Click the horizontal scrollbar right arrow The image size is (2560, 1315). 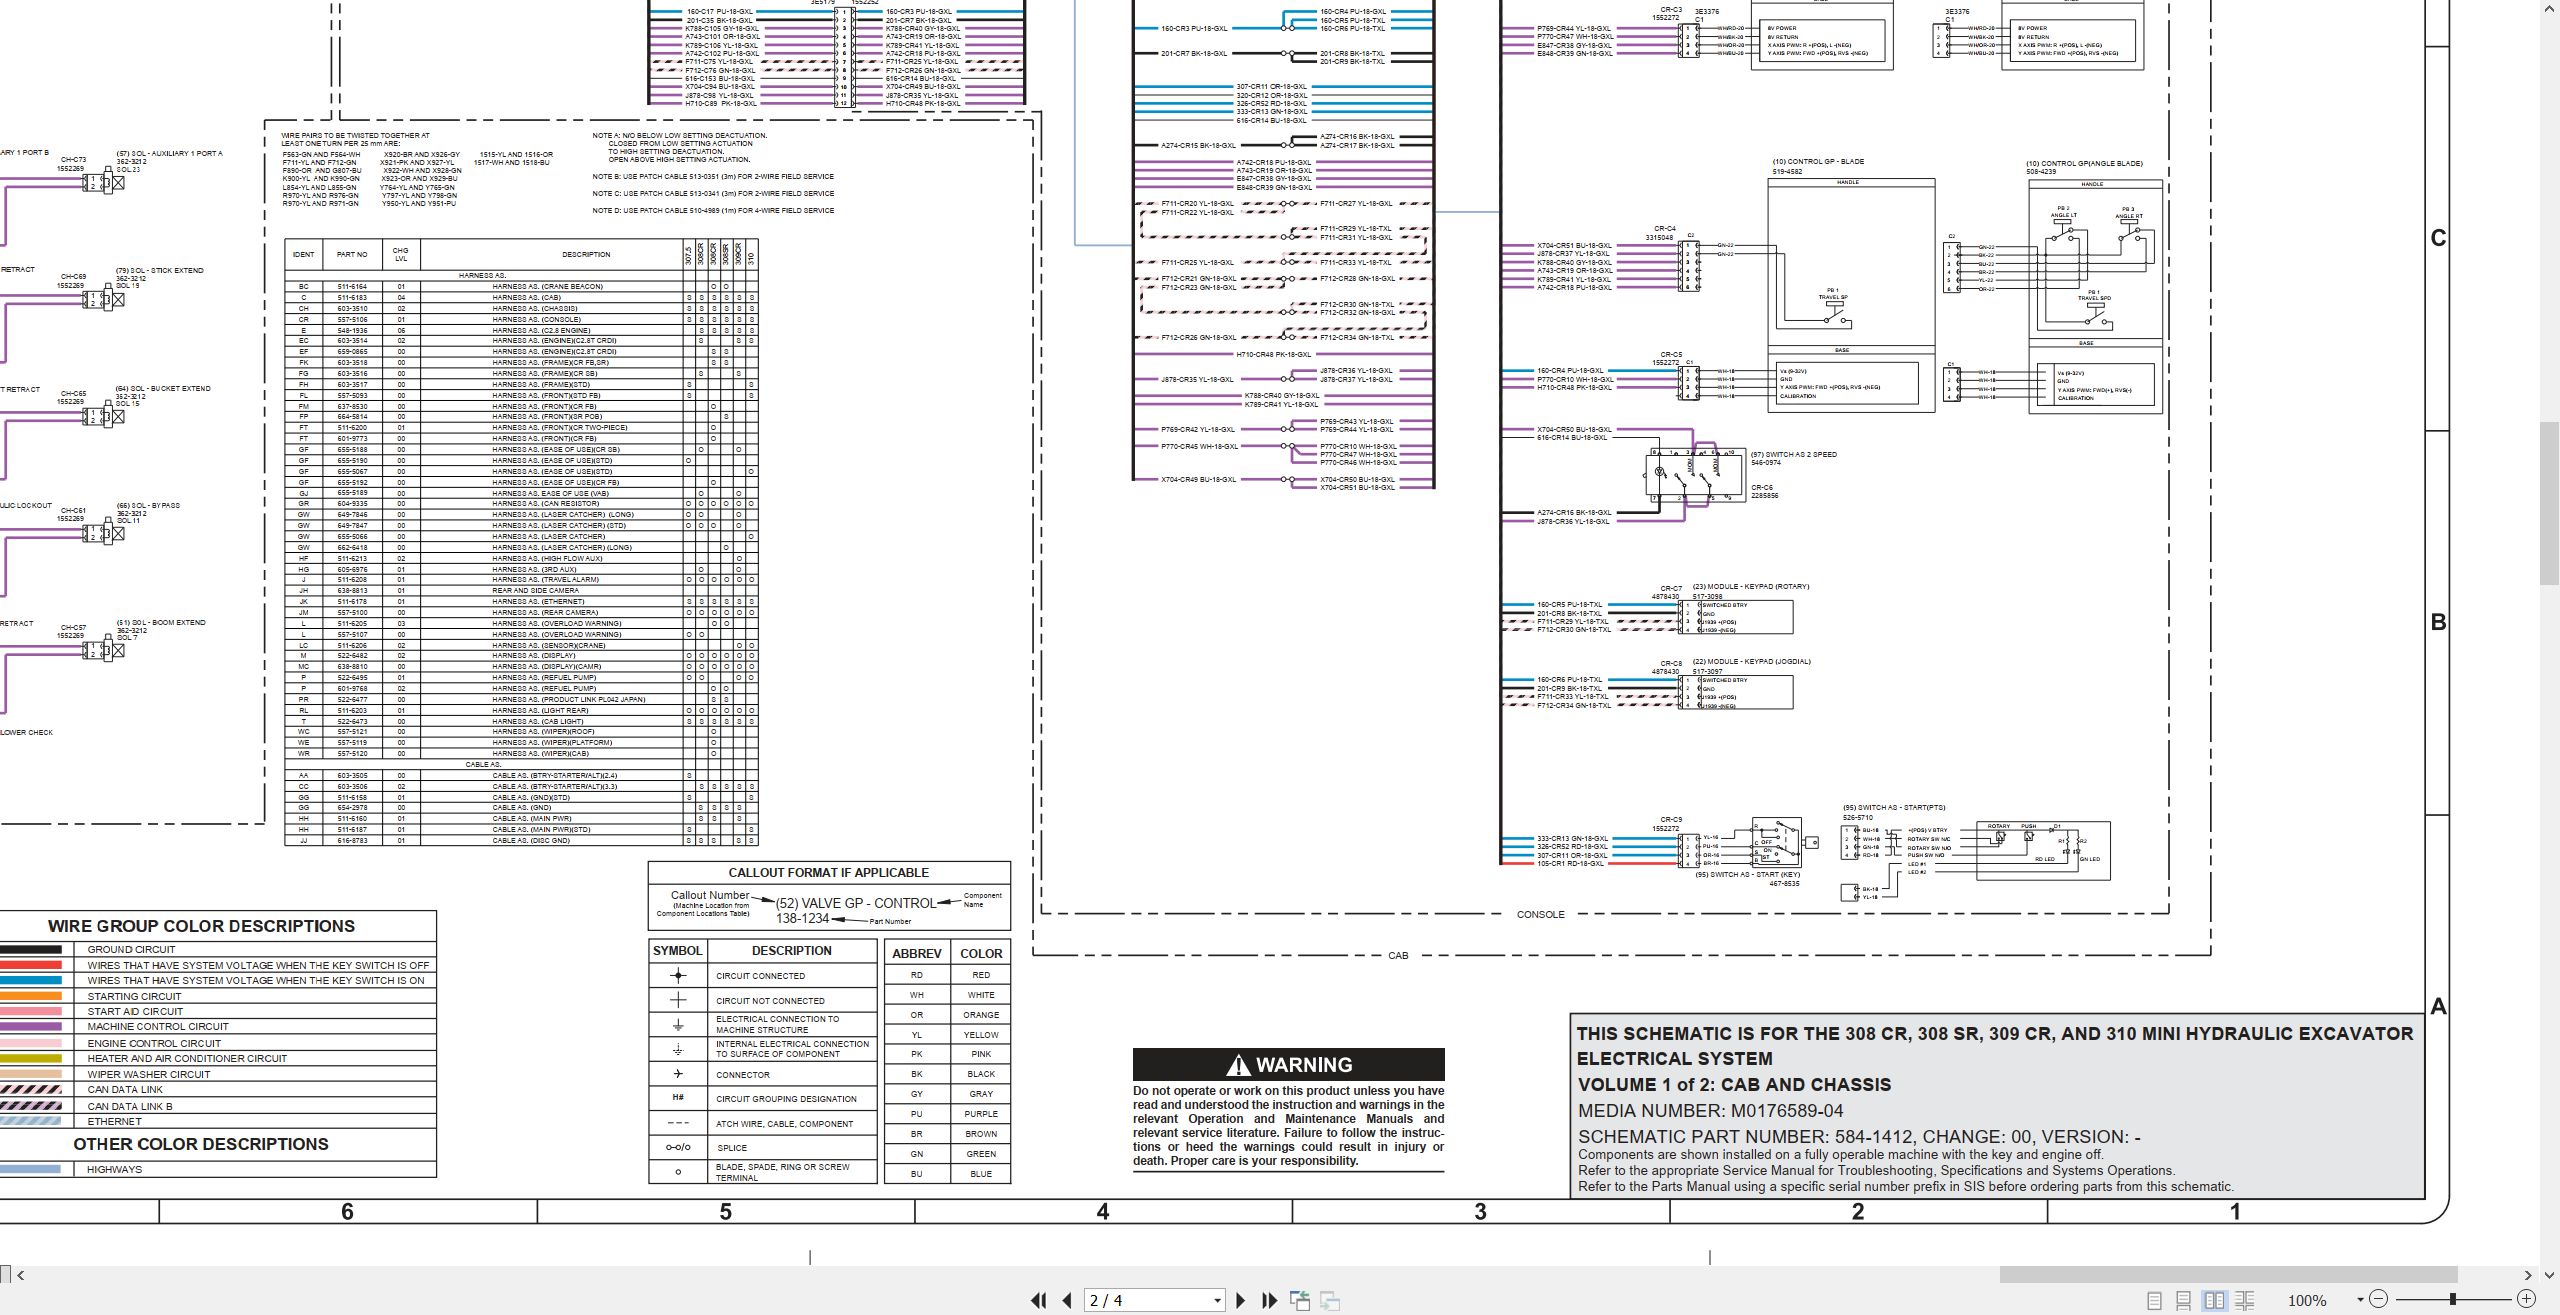(2527, 1275)
